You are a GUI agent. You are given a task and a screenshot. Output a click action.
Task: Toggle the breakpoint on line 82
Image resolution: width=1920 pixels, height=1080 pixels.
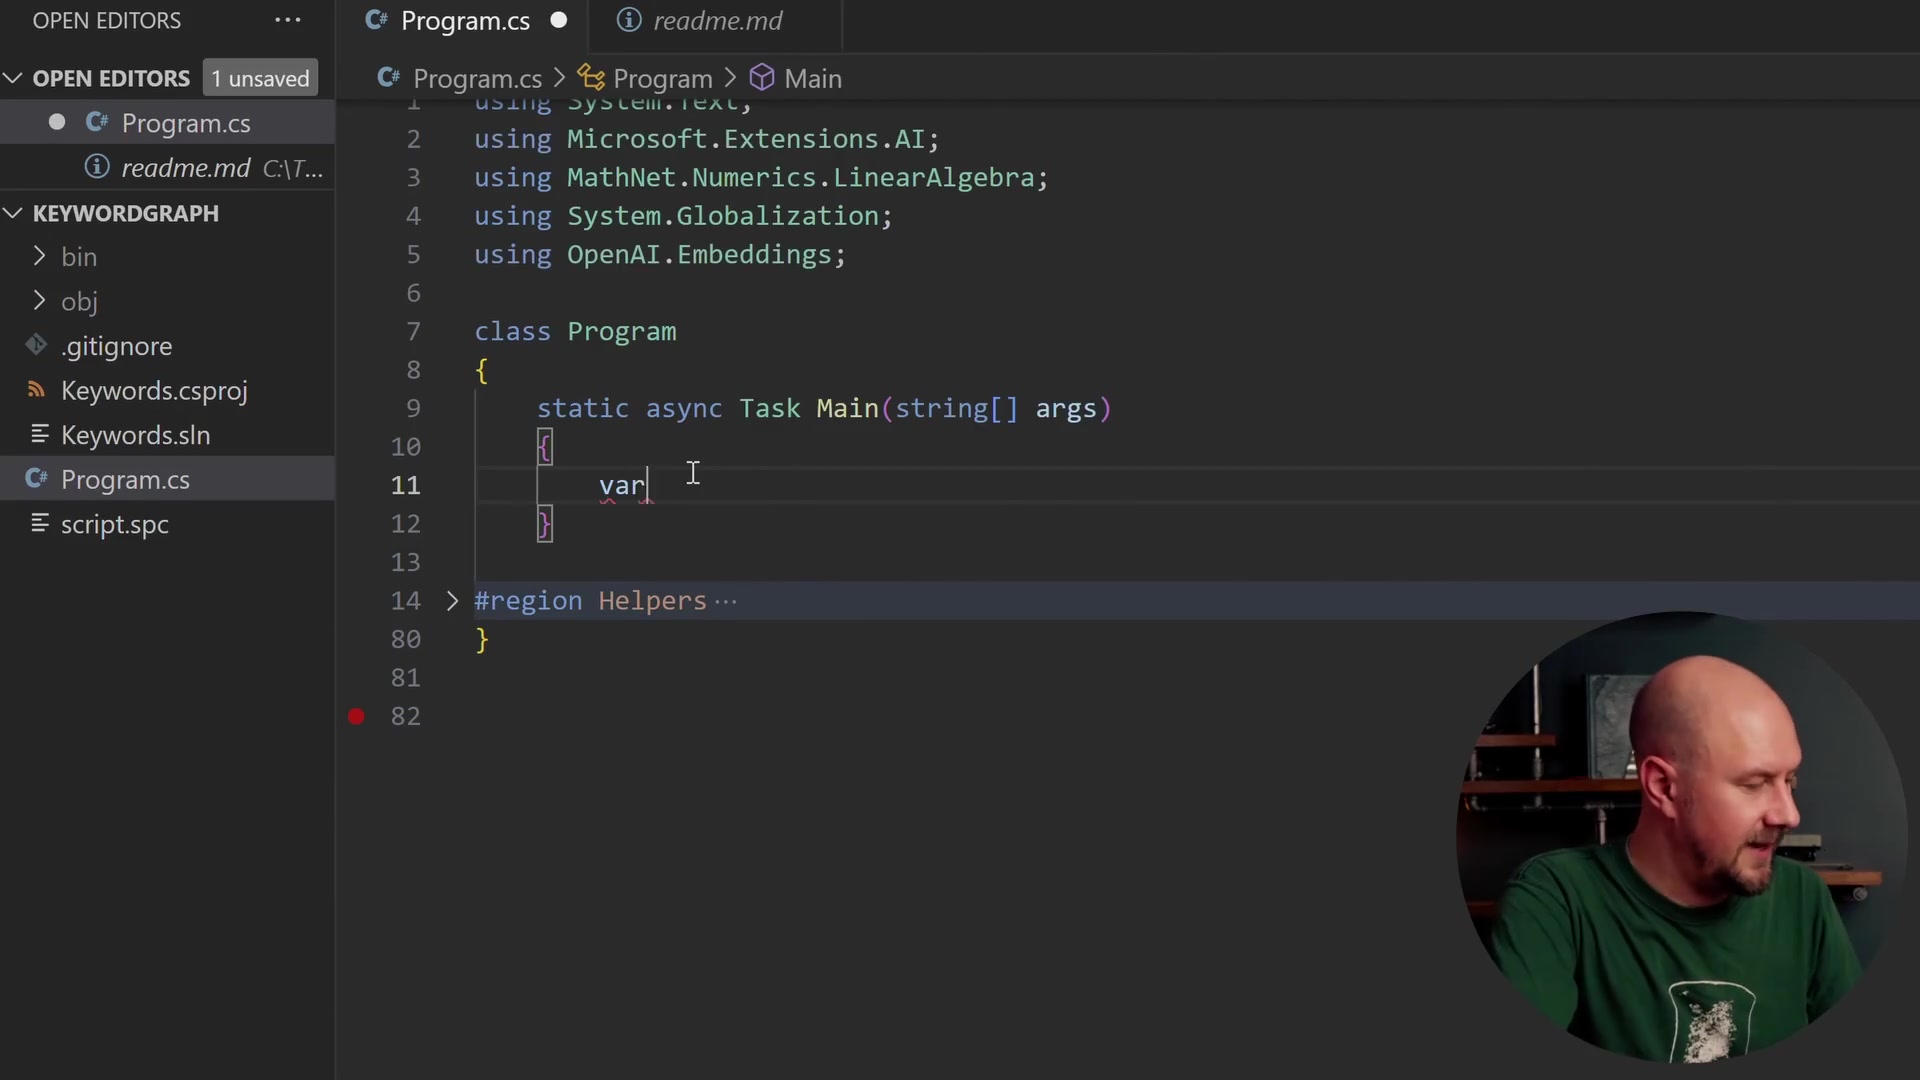(357, 716)
